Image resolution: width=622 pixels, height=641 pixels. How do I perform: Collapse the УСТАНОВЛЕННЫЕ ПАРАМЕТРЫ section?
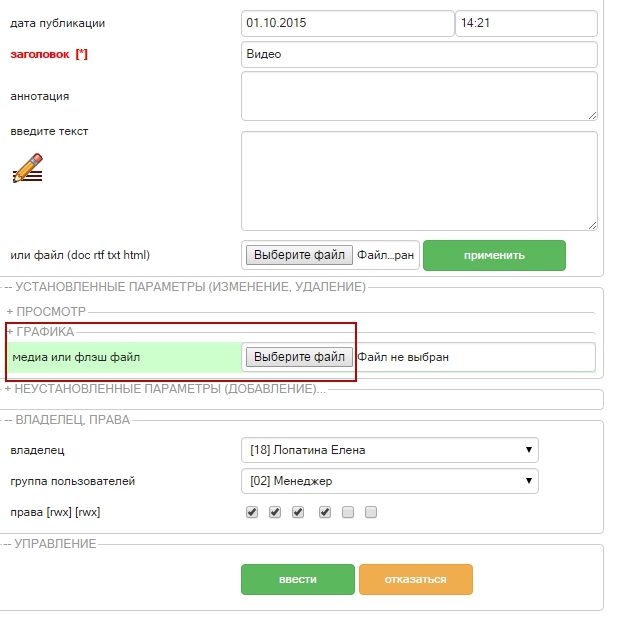pyautogui.click(x=185, y=287)
